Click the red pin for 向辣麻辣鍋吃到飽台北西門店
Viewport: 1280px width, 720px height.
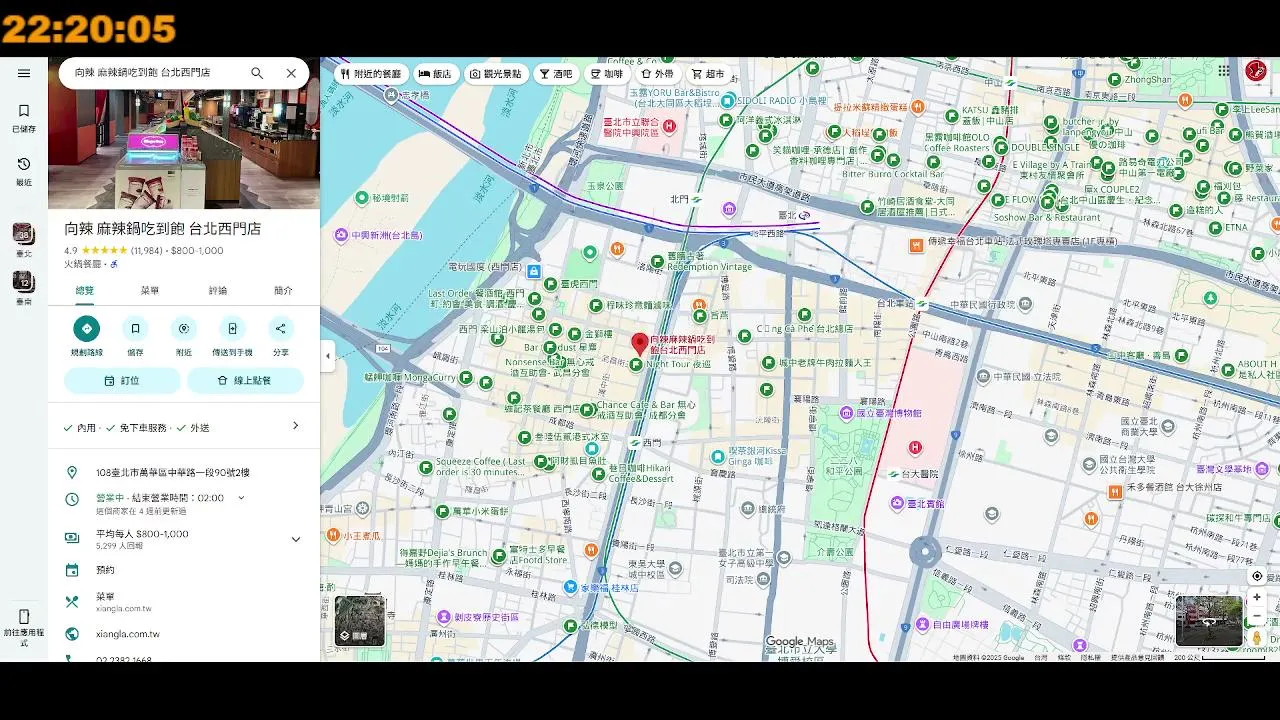[639, 345]
